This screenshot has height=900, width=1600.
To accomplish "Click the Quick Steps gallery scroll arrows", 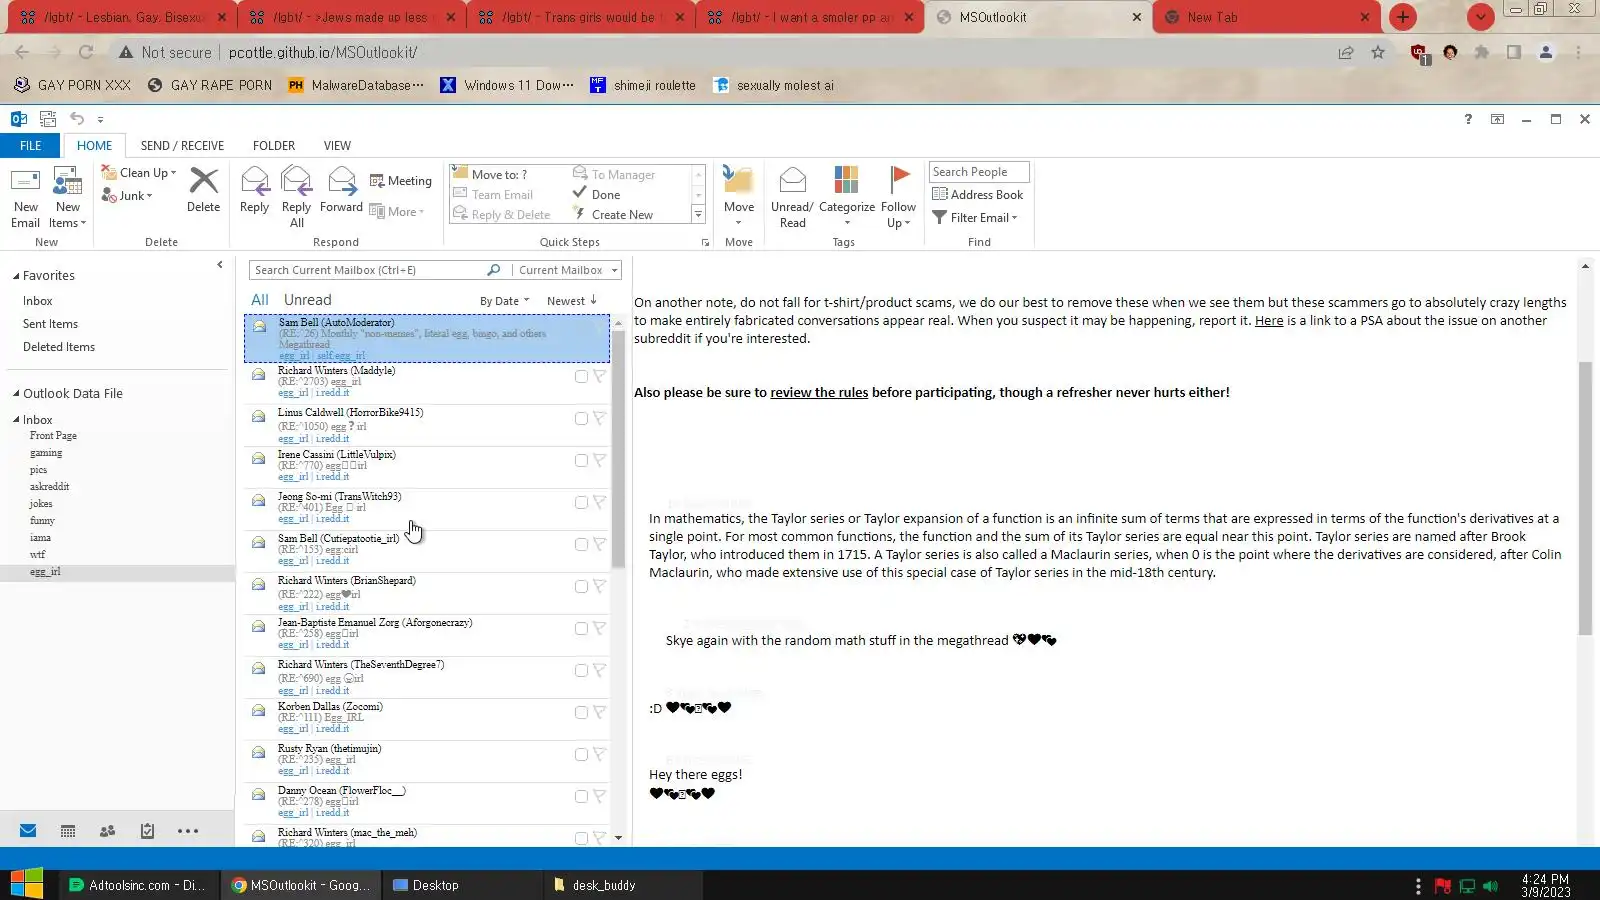I will 698,195.
